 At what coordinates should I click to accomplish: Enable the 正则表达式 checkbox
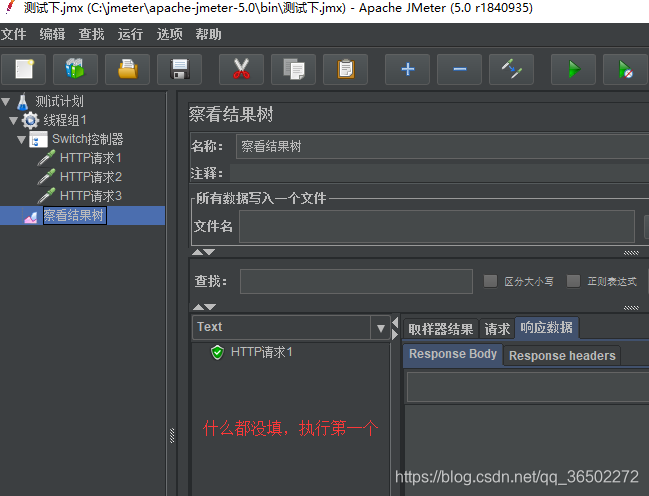pos(573,281)
